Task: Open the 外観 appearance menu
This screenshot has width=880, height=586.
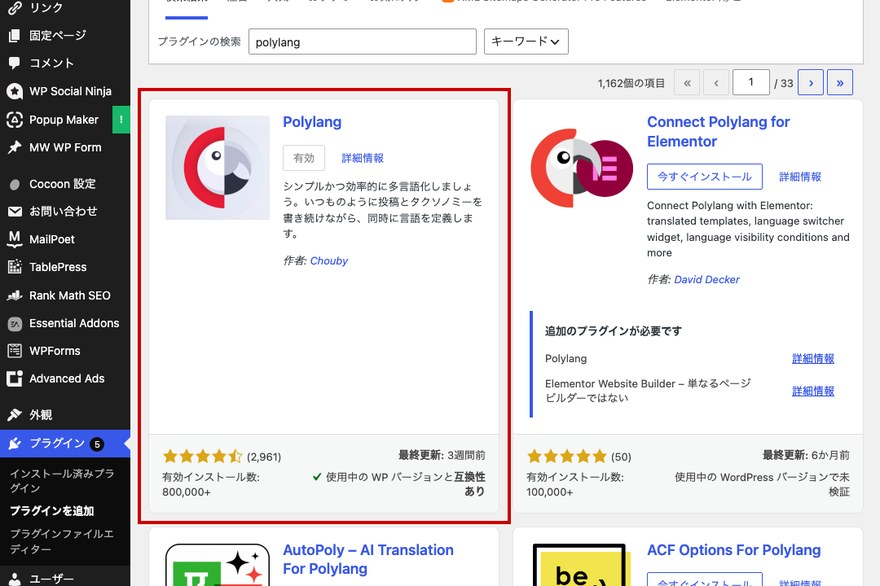Action: point(65,415)
